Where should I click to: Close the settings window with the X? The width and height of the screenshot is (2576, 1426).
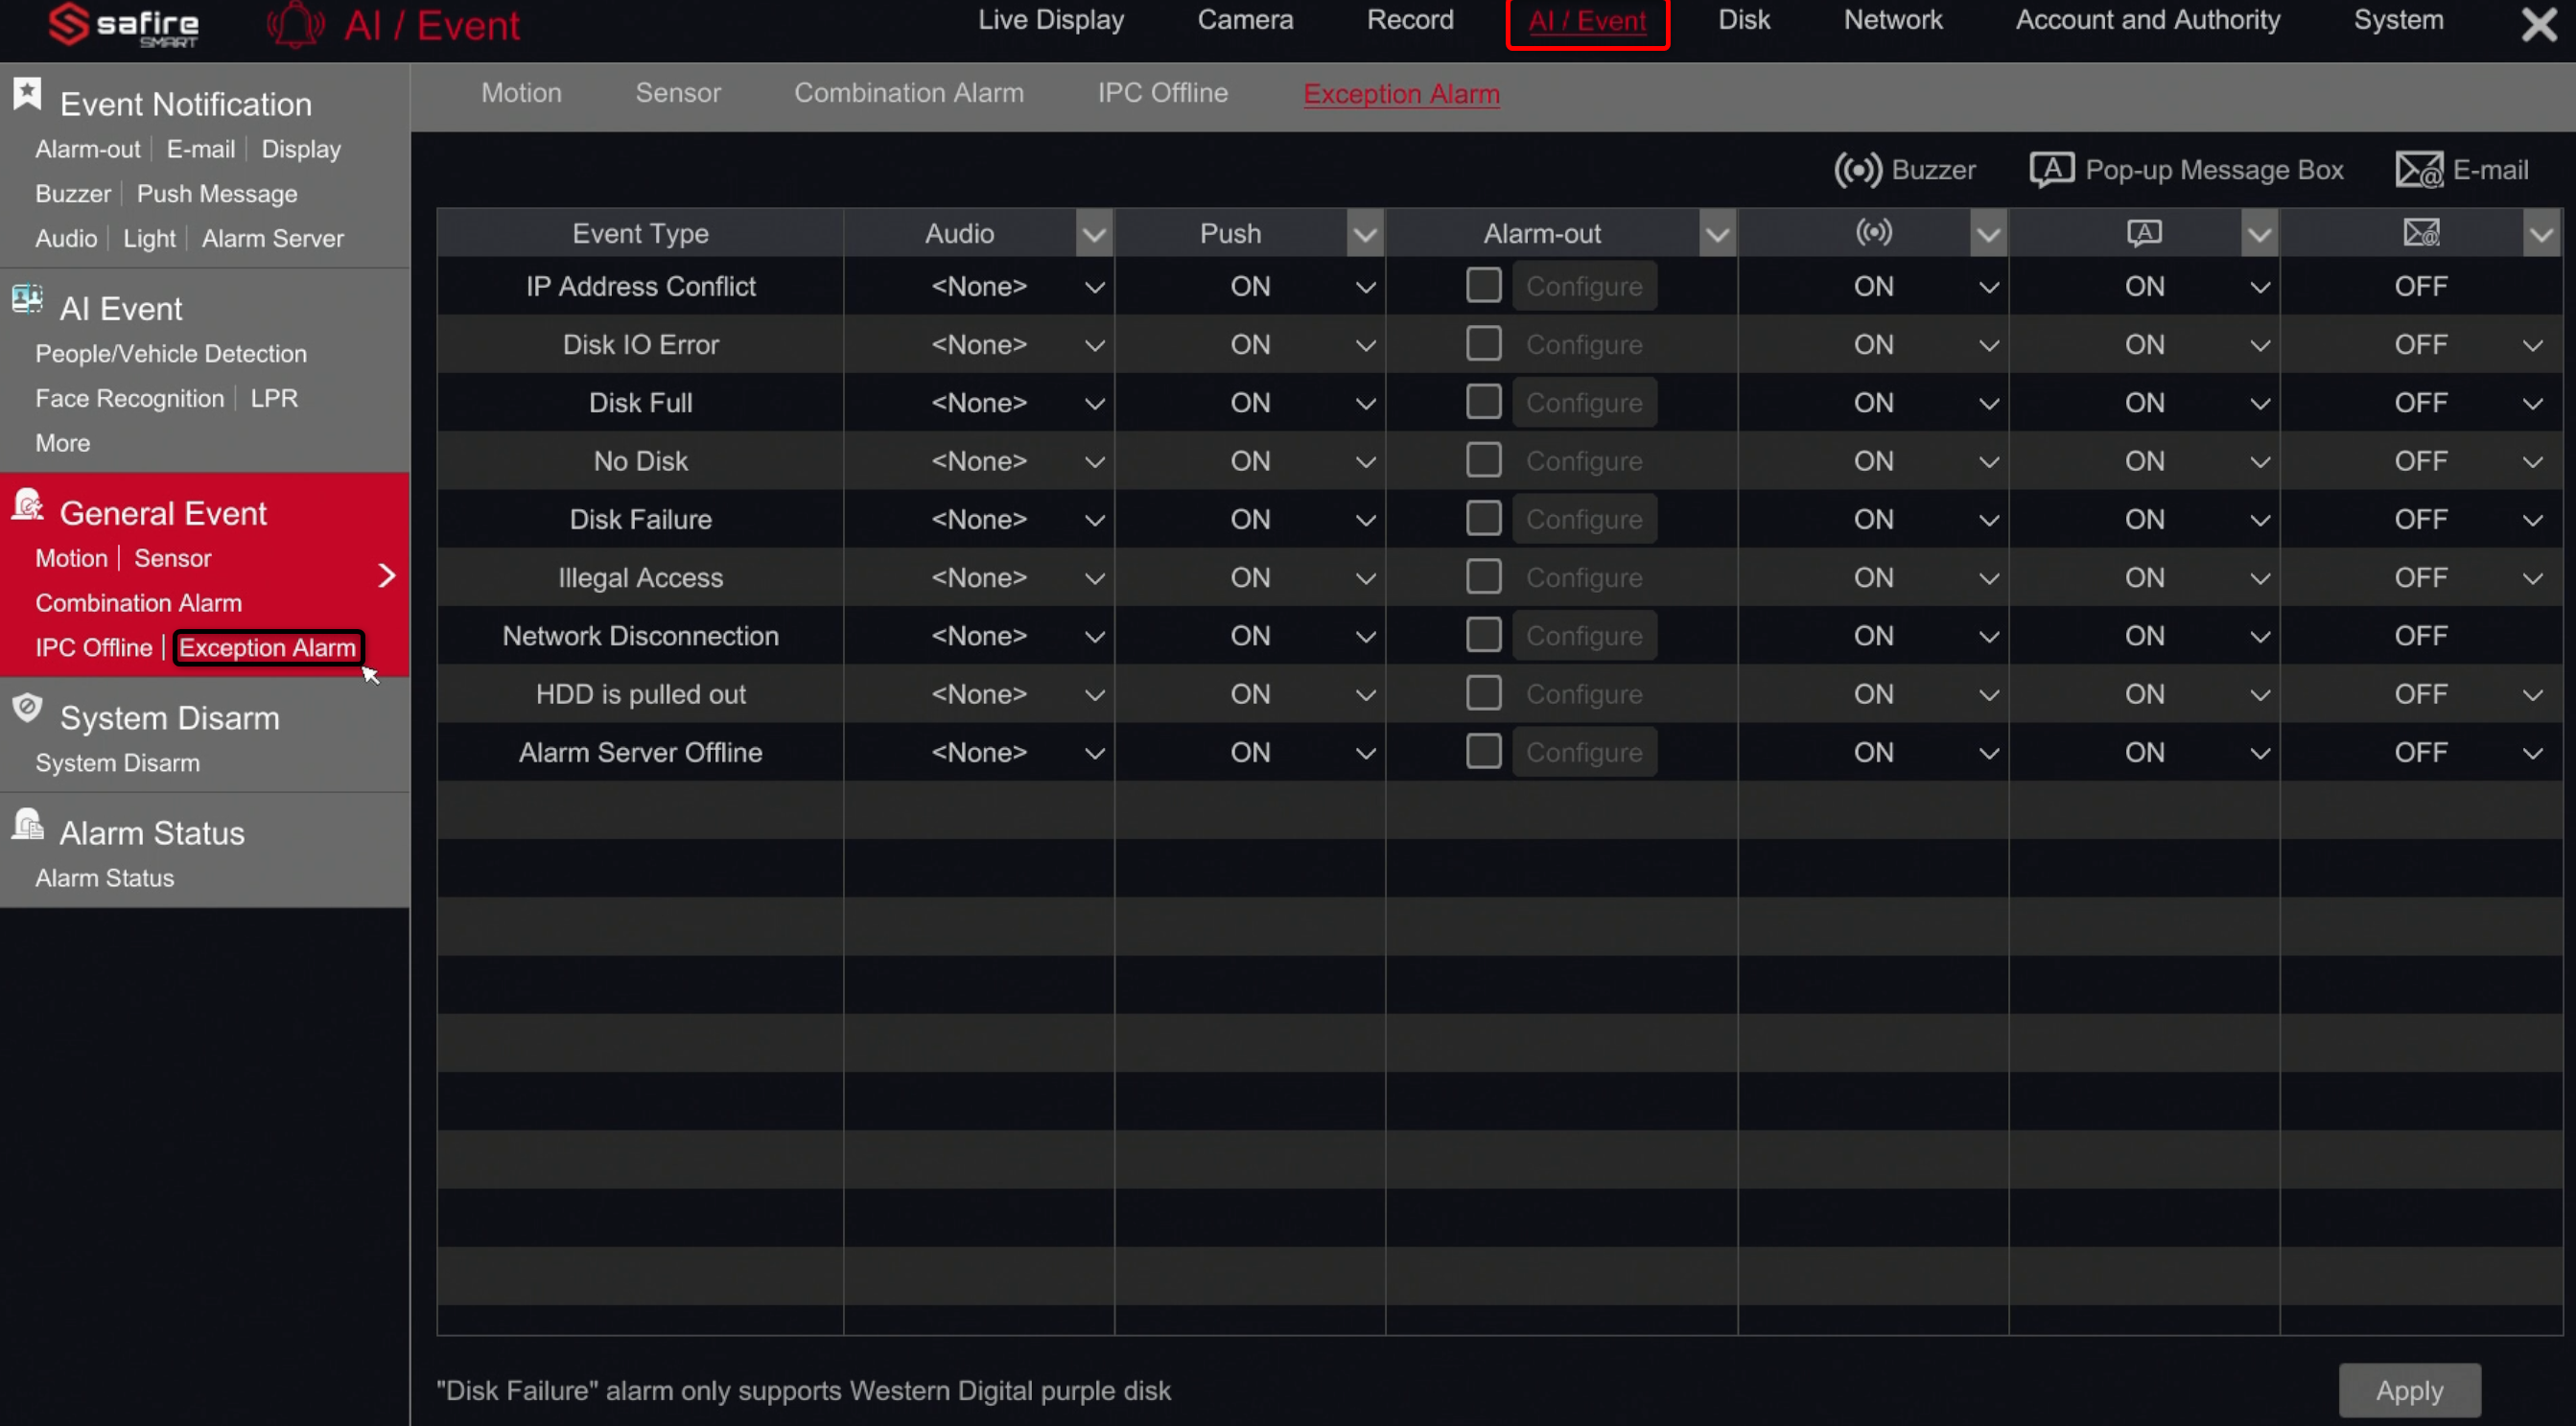pyautogui.click(x=2538, y=23)
